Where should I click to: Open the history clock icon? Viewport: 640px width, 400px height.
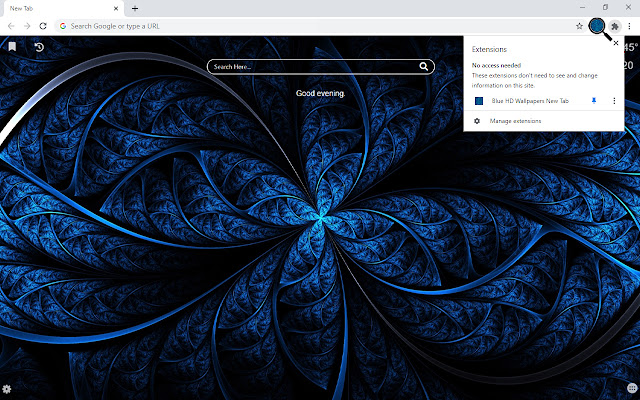(39, 47)
